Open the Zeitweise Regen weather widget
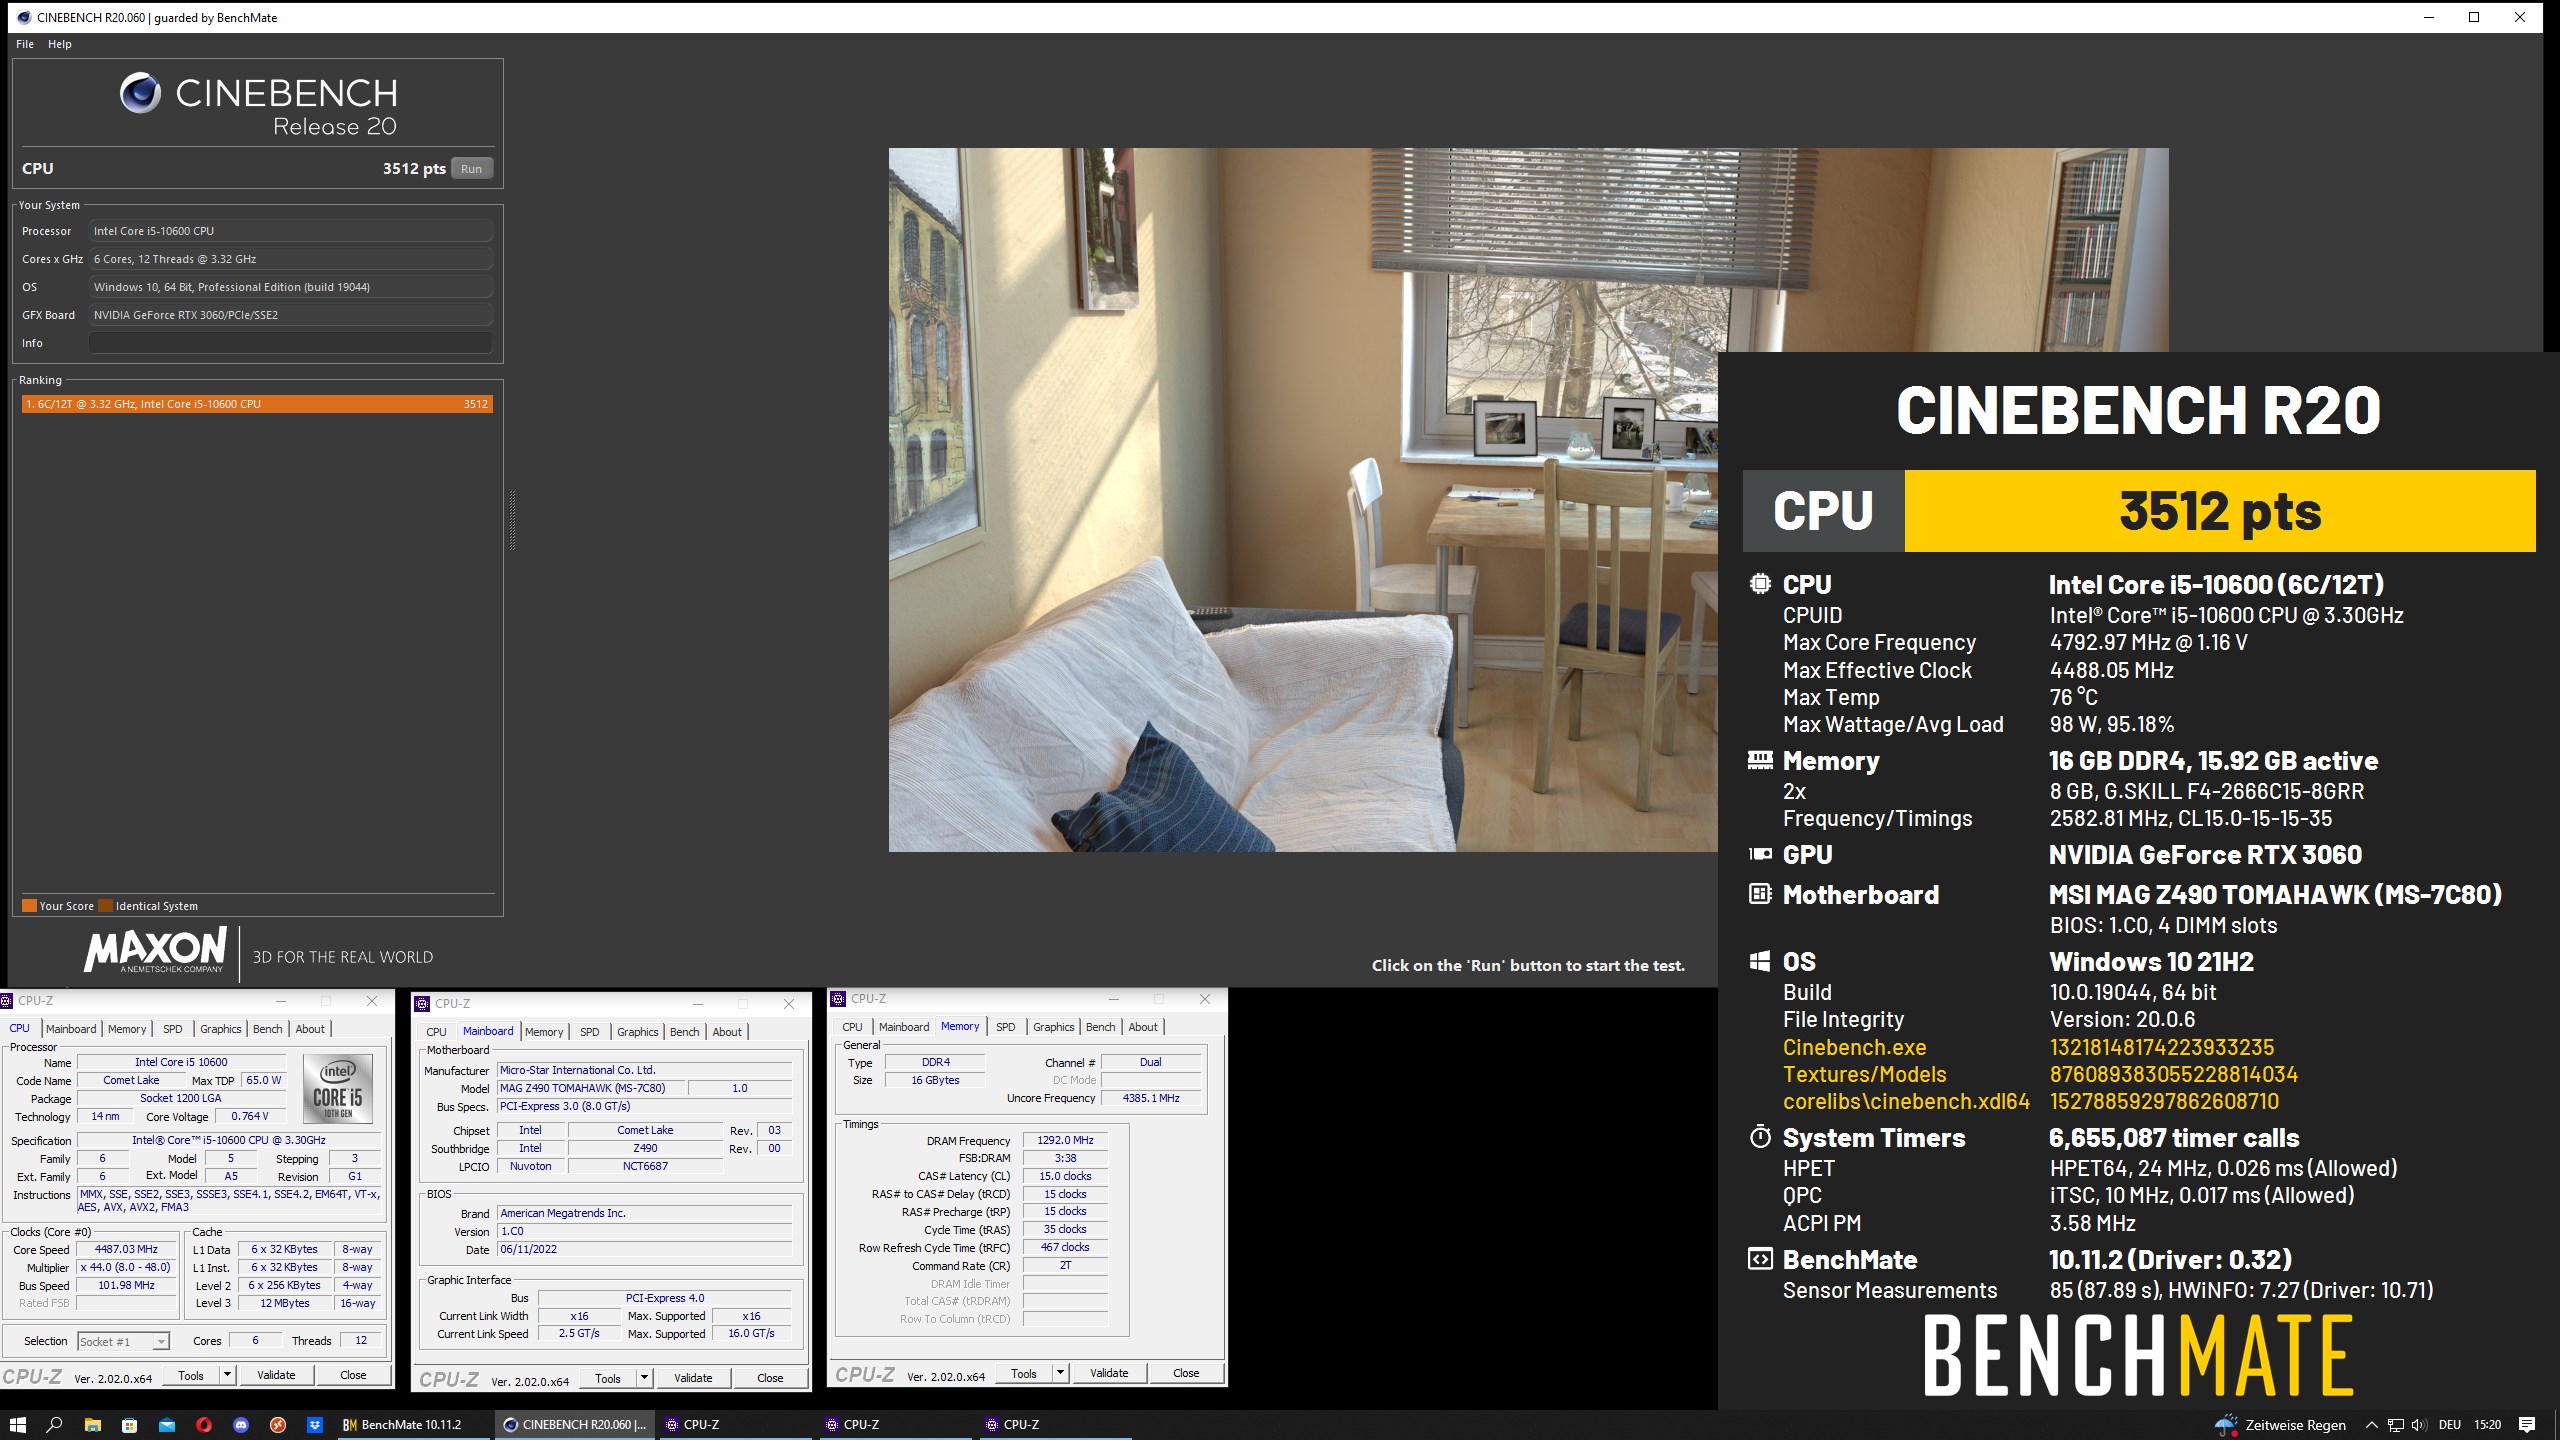 pos(2280,1425)
